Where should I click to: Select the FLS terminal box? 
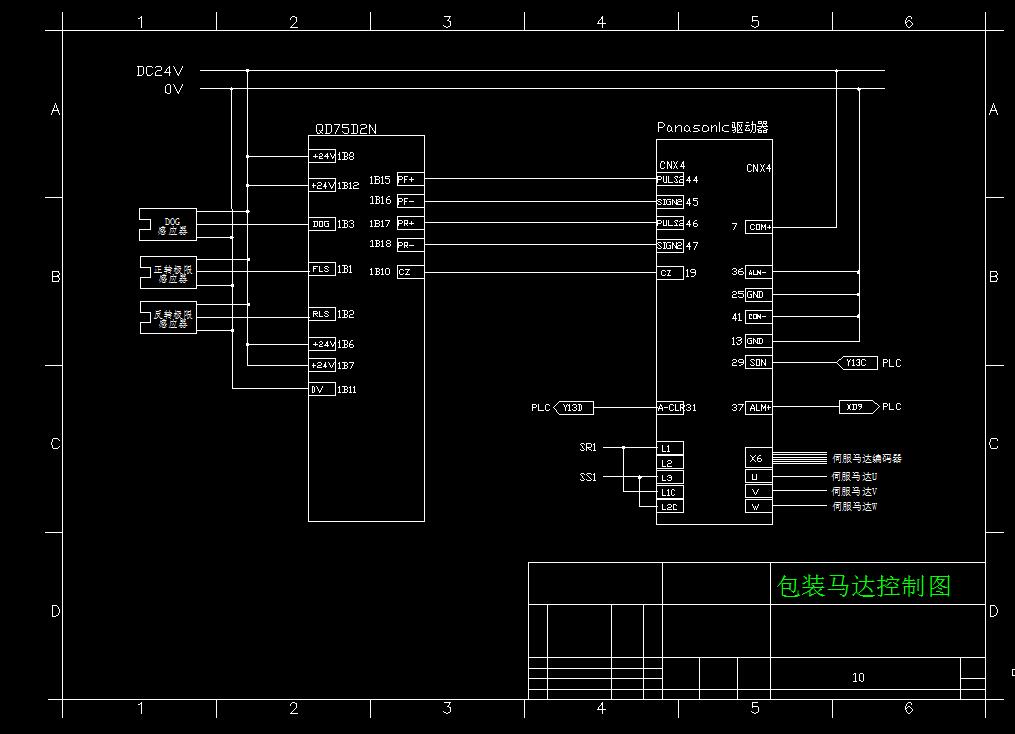click(322, 269)
